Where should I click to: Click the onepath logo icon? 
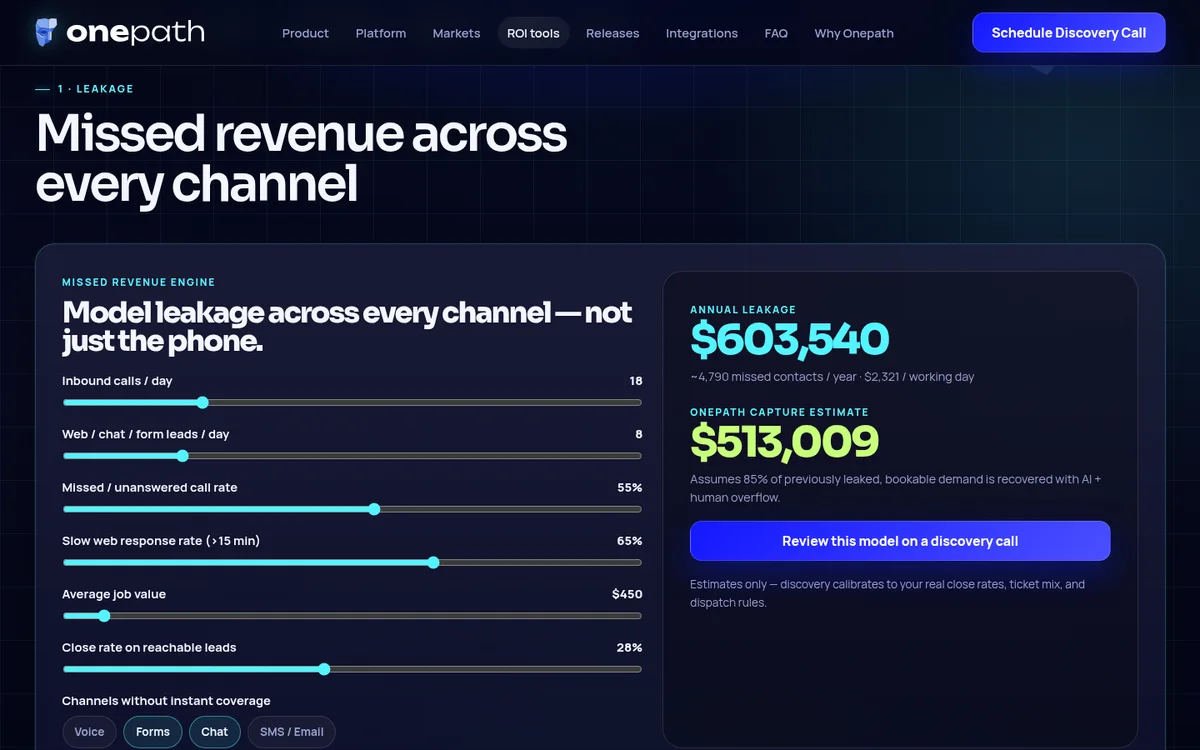click(x=46, y=32)
